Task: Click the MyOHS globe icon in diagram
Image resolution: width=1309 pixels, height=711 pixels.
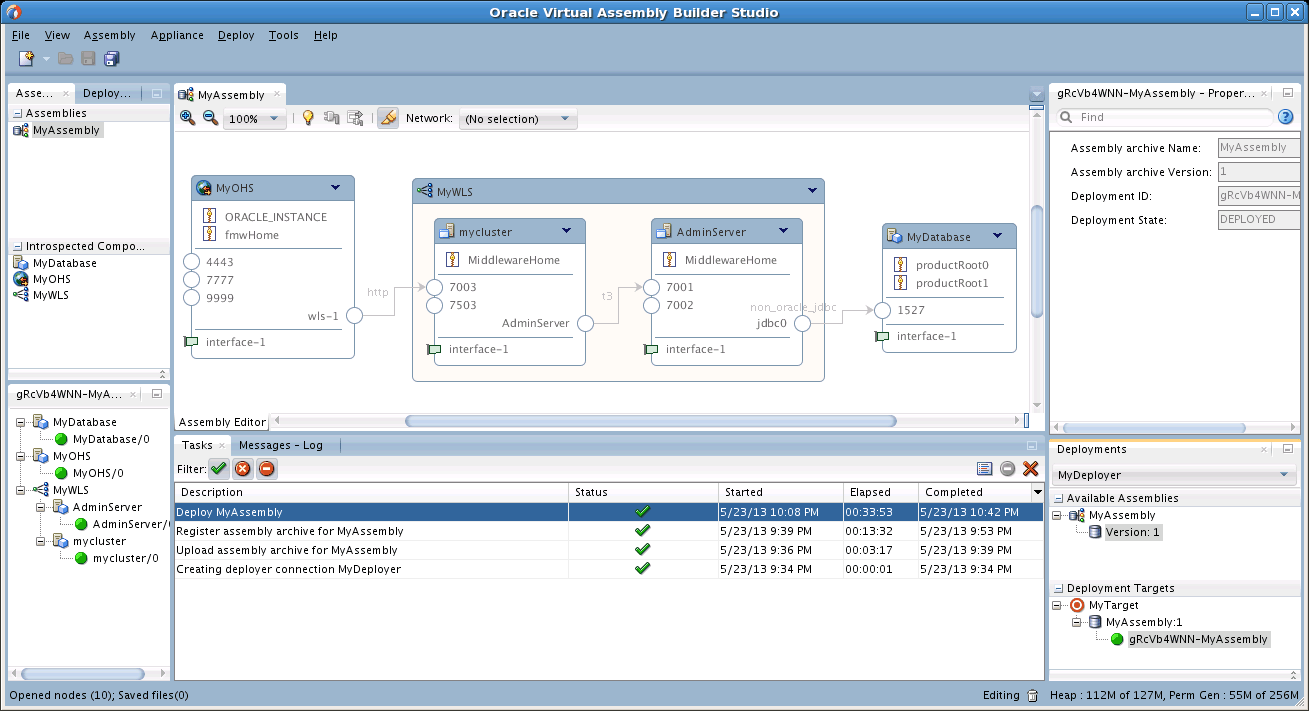Action: click(x=204, y=188)
